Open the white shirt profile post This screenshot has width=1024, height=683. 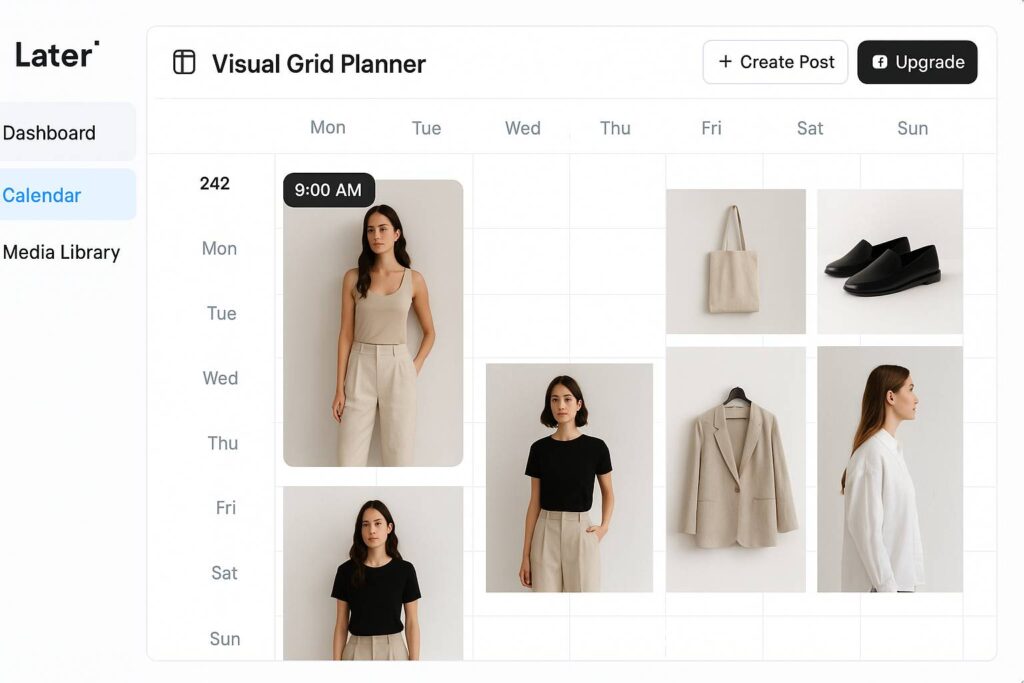[x=889, y=469]
